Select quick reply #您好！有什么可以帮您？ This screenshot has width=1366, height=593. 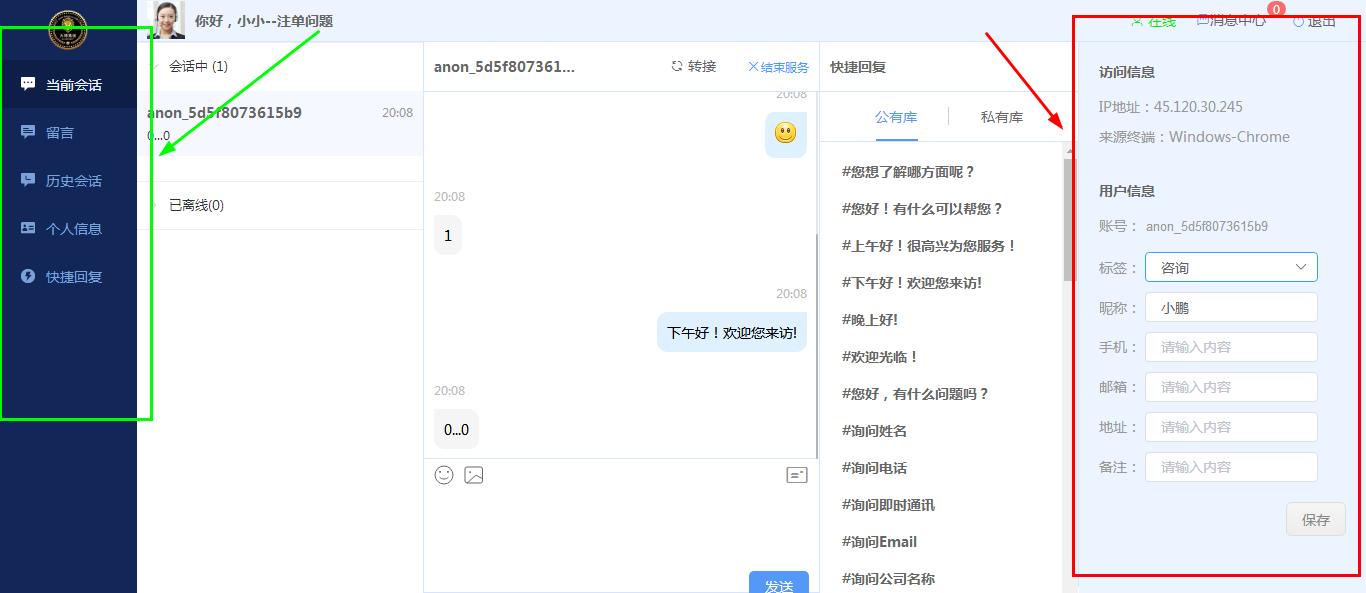[922, 209]
